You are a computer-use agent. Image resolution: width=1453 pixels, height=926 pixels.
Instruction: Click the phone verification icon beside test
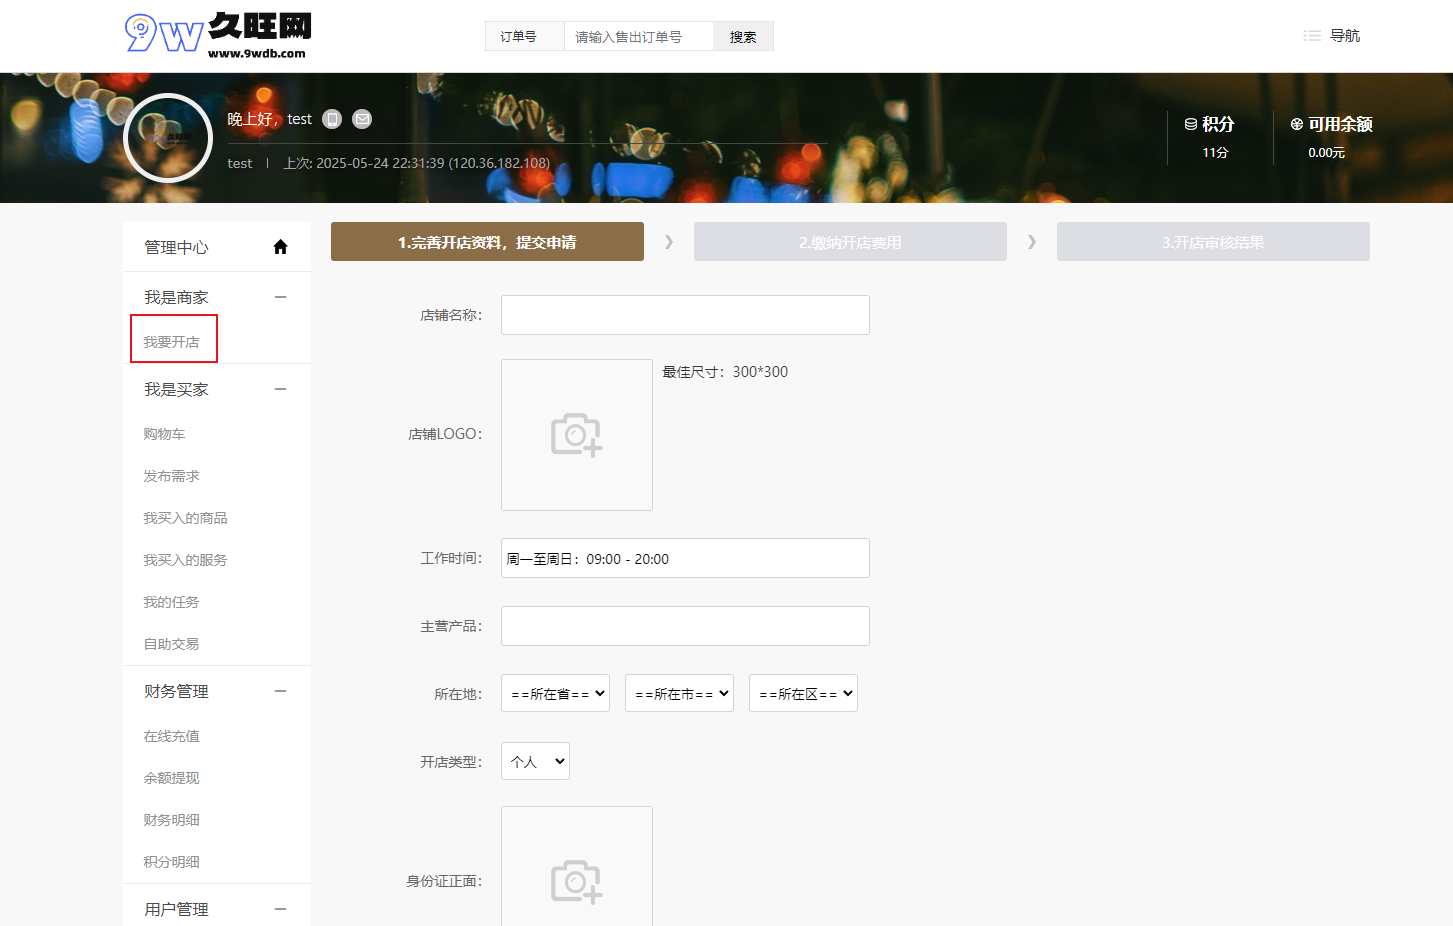(x=332, y=119)
